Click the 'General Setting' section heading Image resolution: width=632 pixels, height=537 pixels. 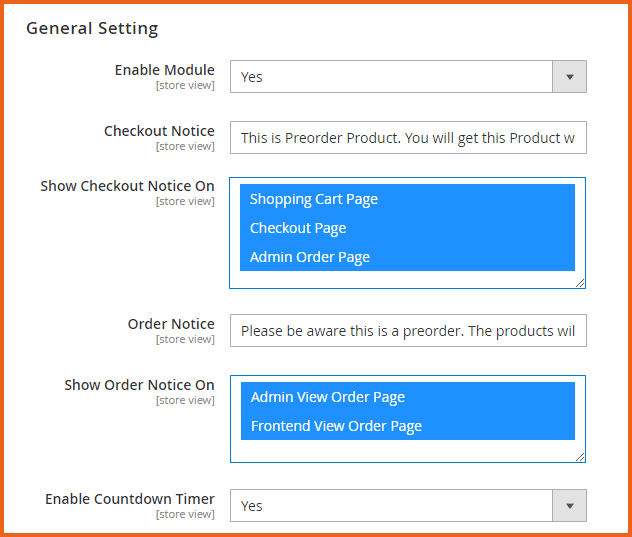point(92,28)
